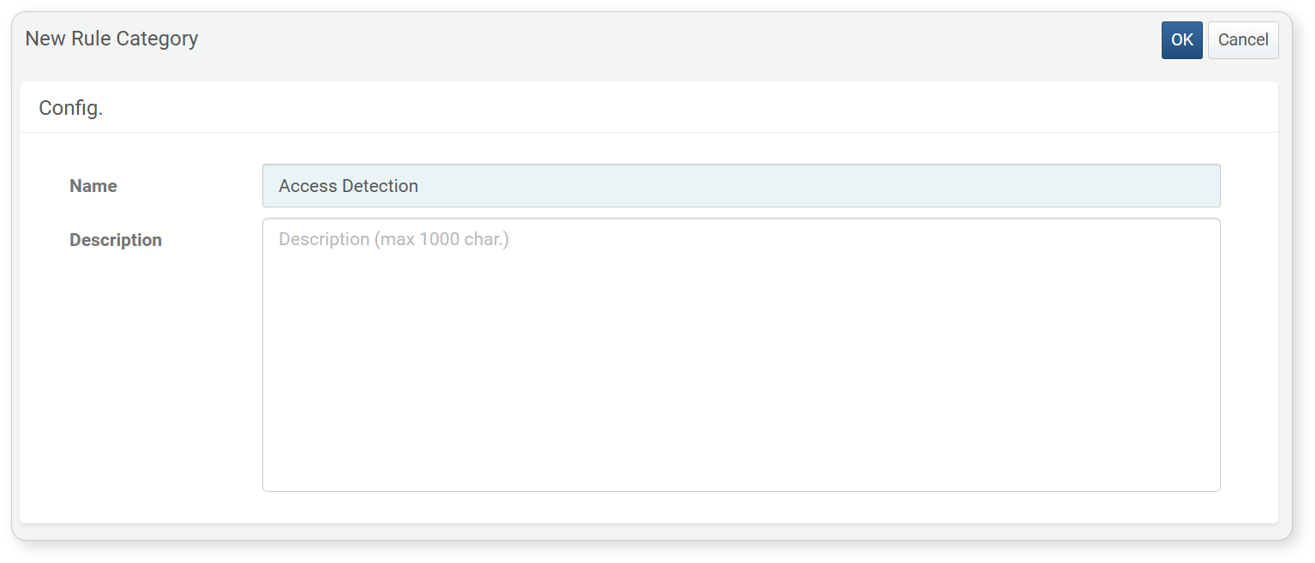Place cursor on the word Access in Name

click(x=307, y=186)
